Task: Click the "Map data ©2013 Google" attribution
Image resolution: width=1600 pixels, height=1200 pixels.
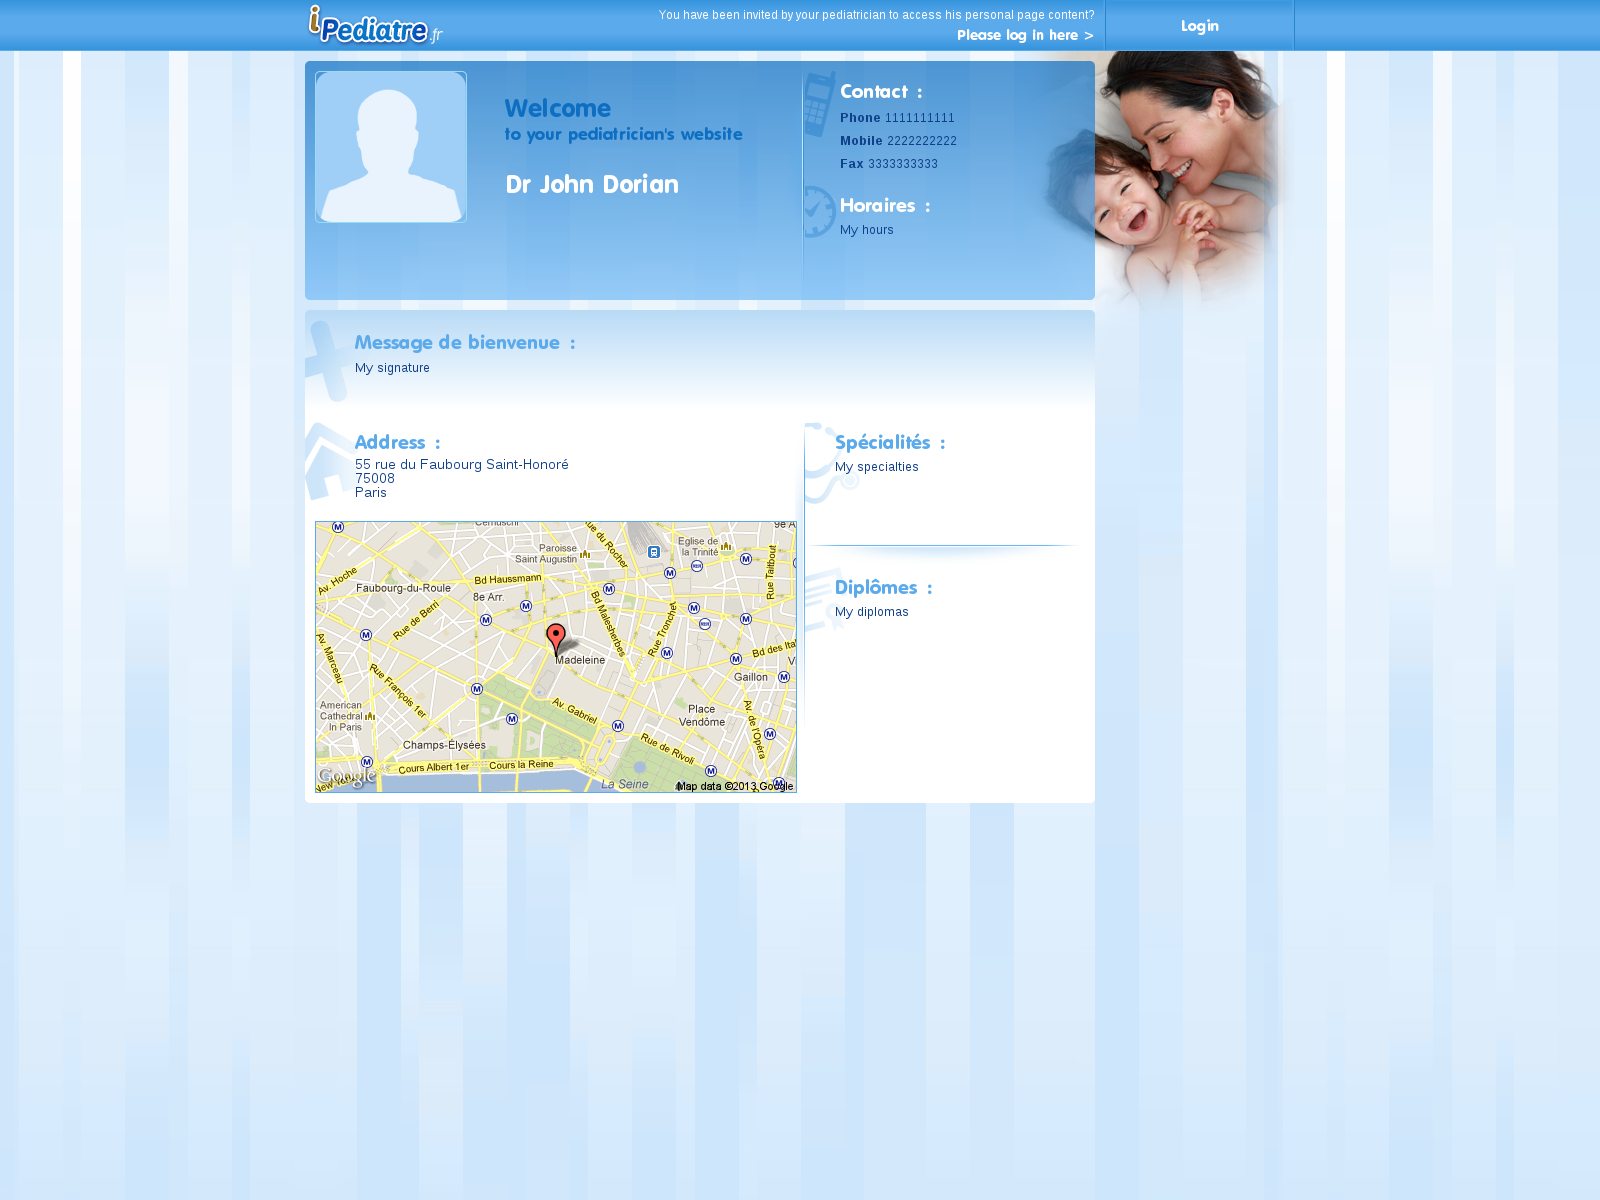Action: [x=735, y=786]
